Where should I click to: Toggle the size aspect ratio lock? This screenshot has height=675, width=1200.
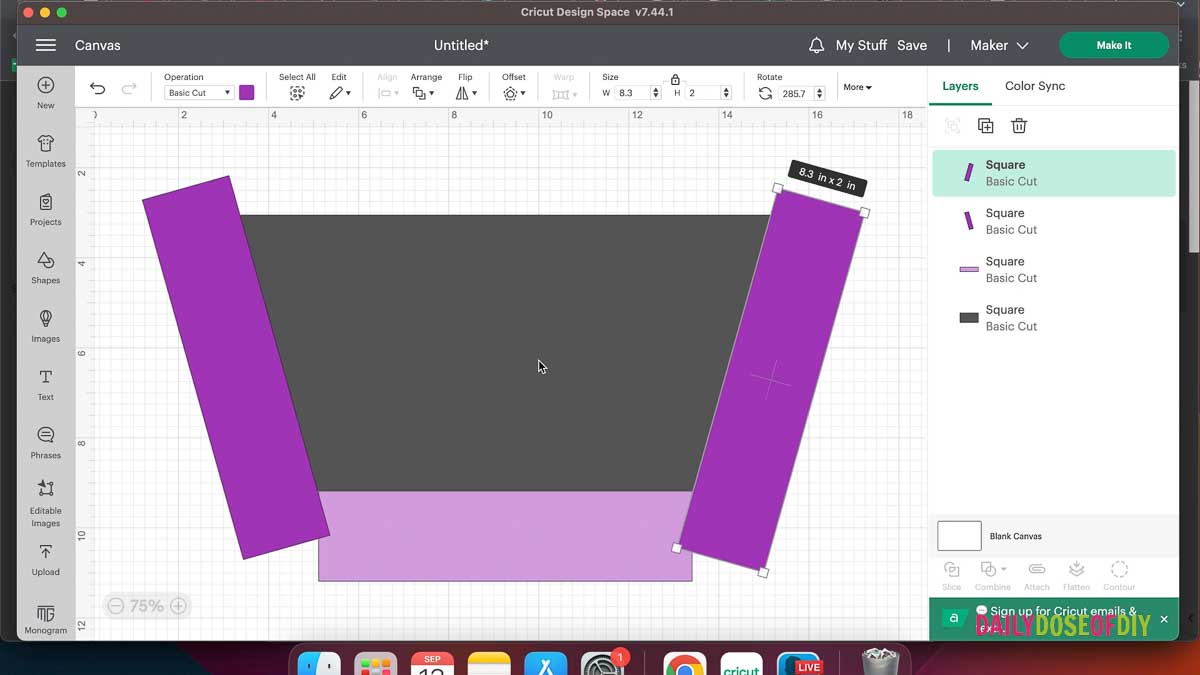676,79
